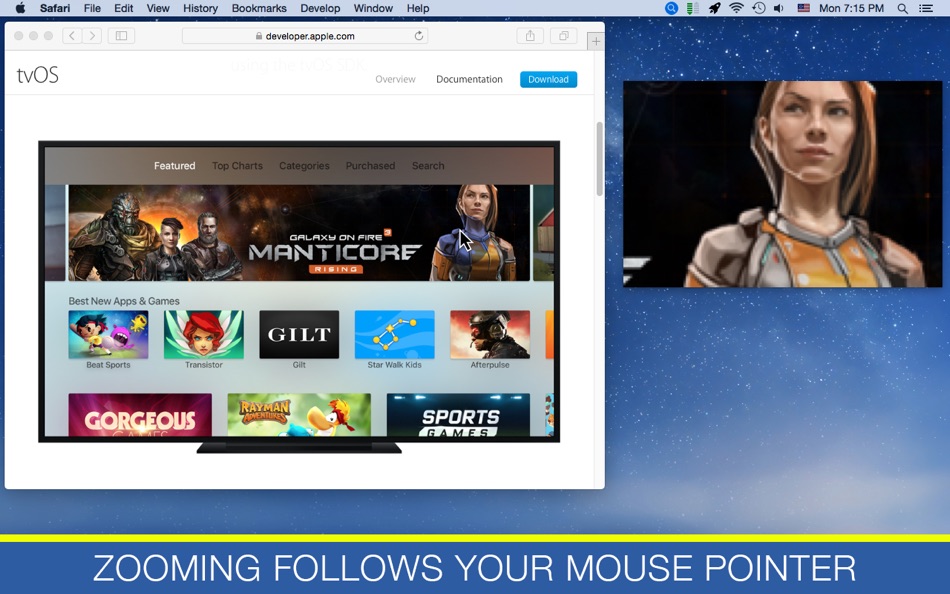
Task: Open the View menu
Action: (158, 8)
